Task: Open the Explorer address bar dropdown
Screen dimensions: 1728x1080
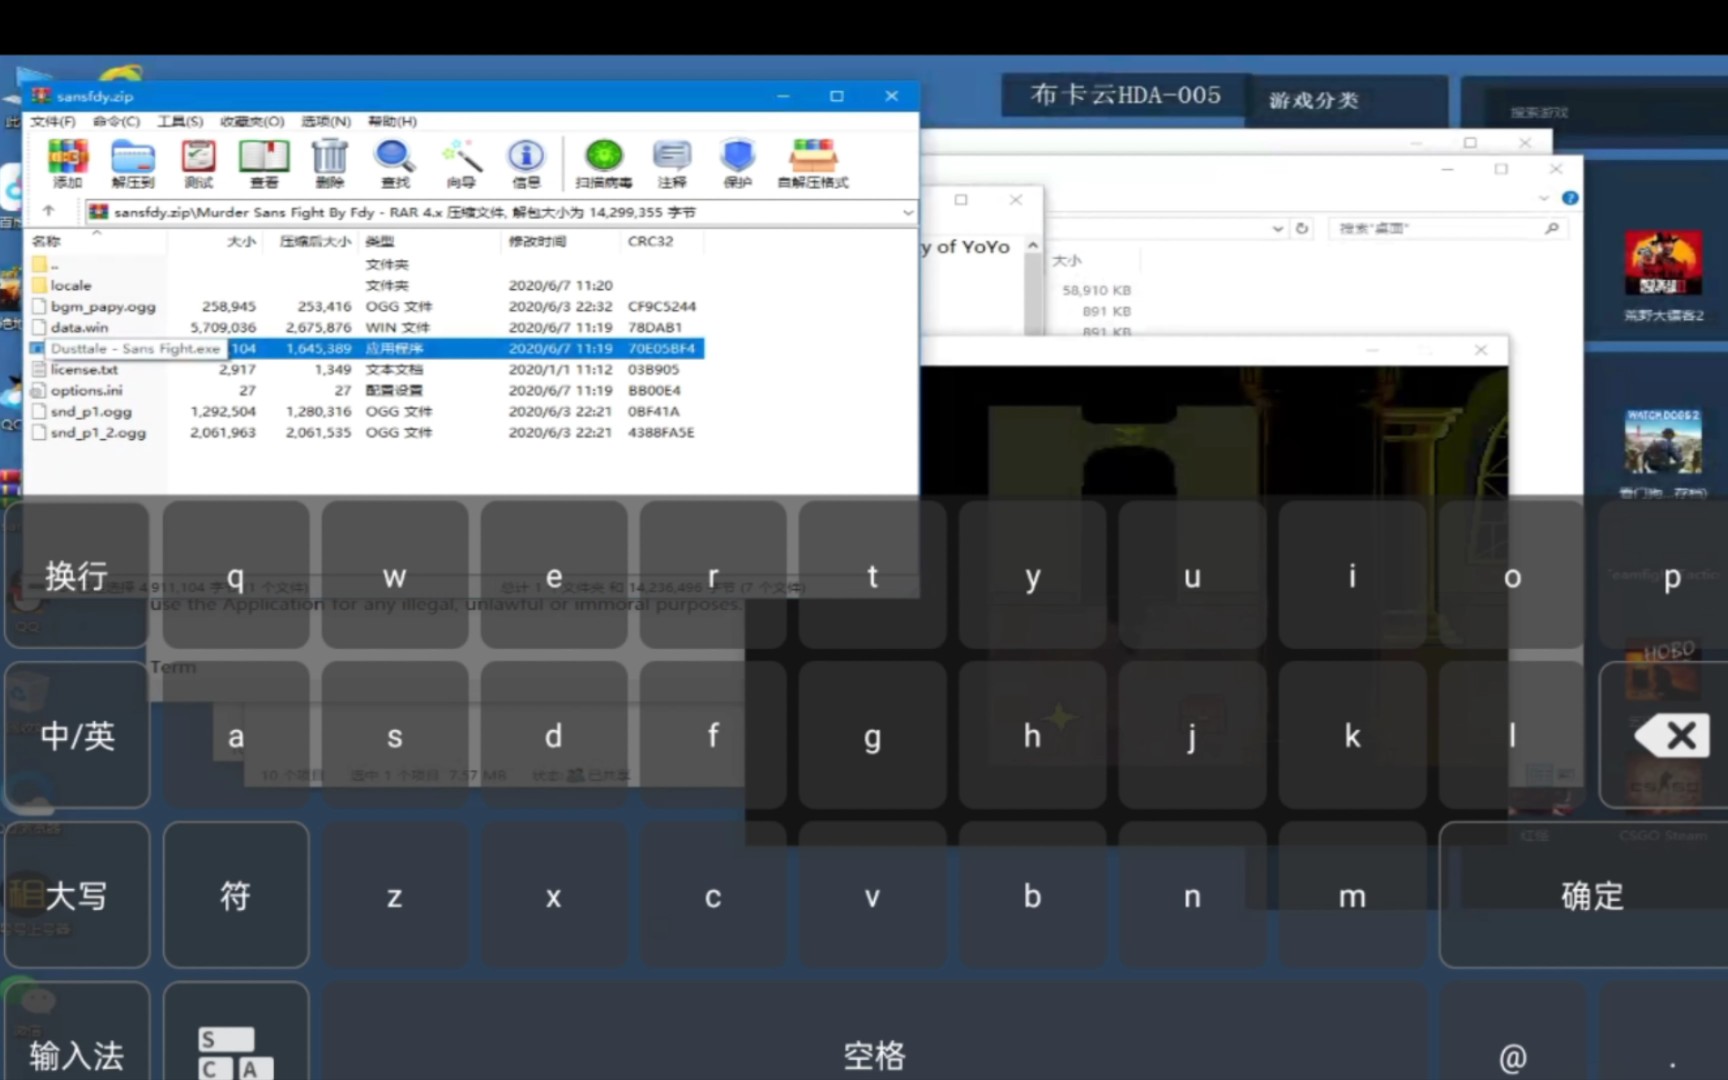Action: pos(1278,228)
